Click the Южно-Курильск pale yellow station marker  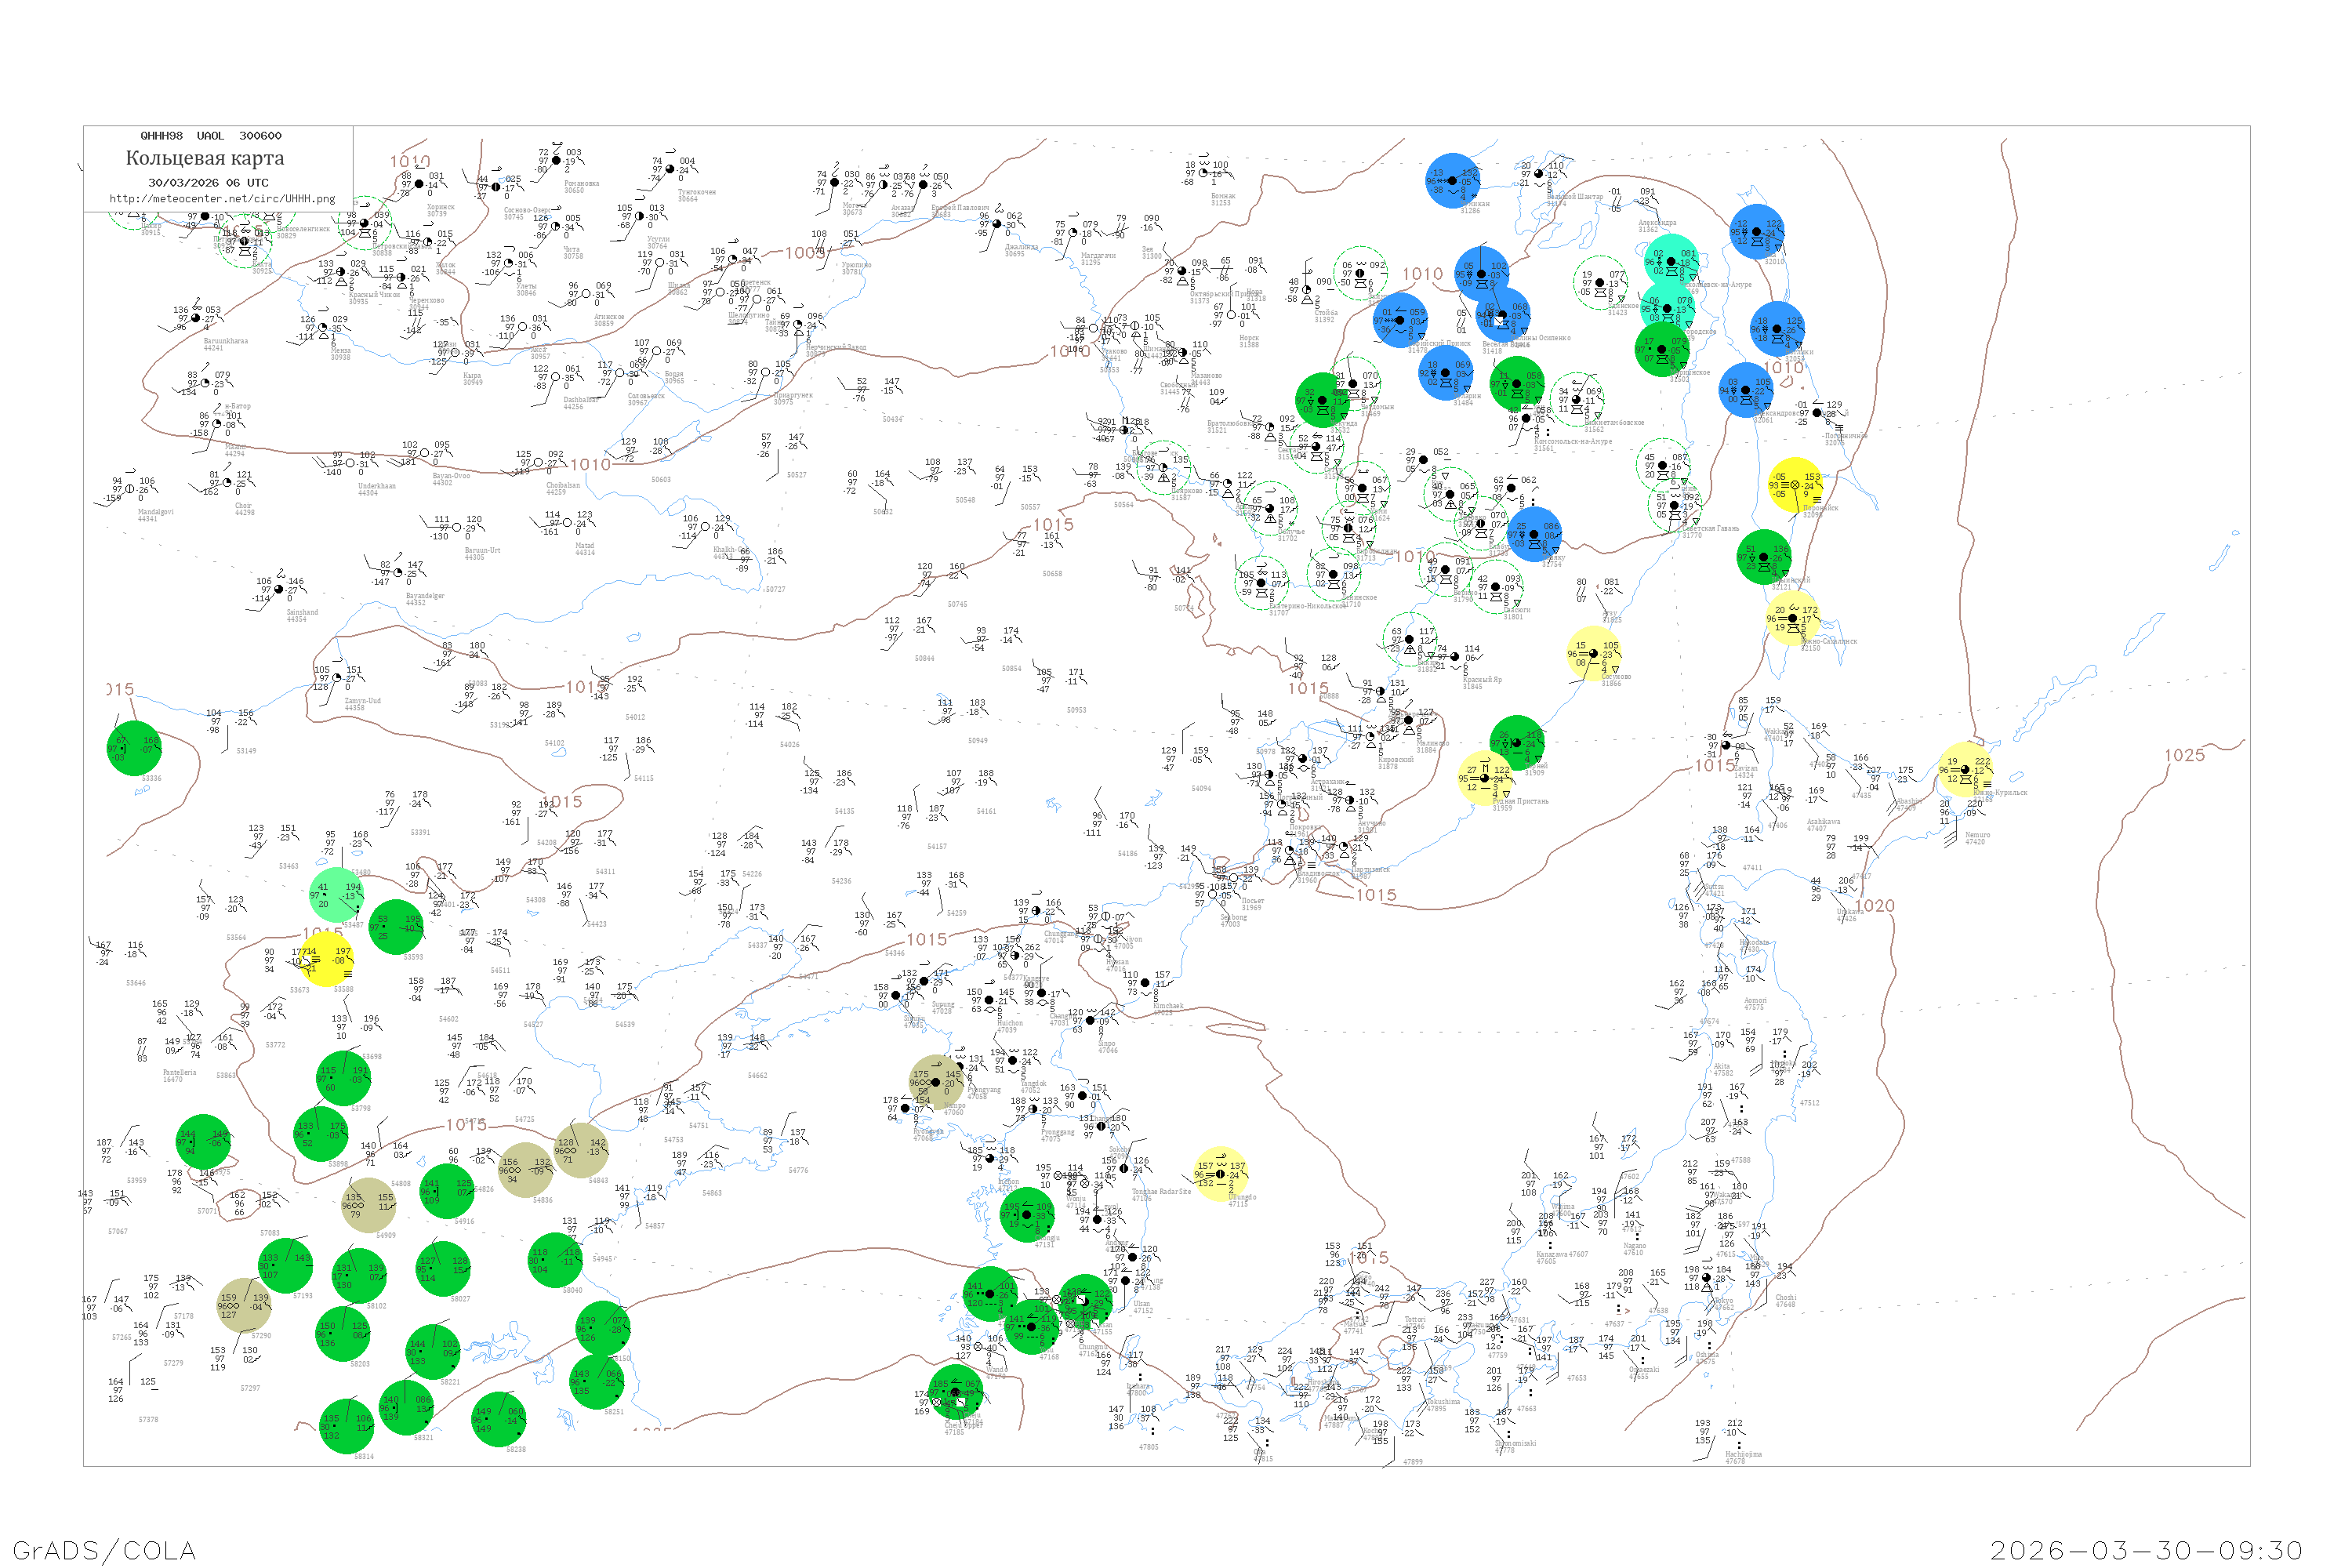click(1965, 769)
